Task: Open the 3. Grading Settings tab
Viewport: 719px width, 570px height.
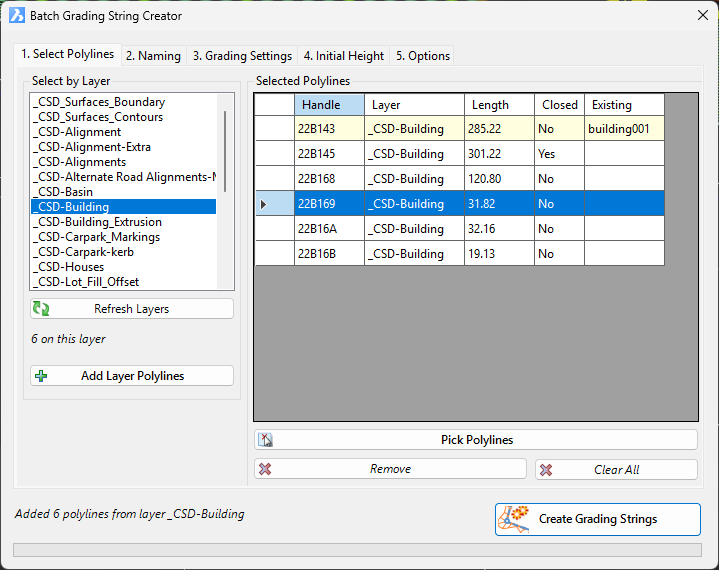Action: tap(242, 56)
